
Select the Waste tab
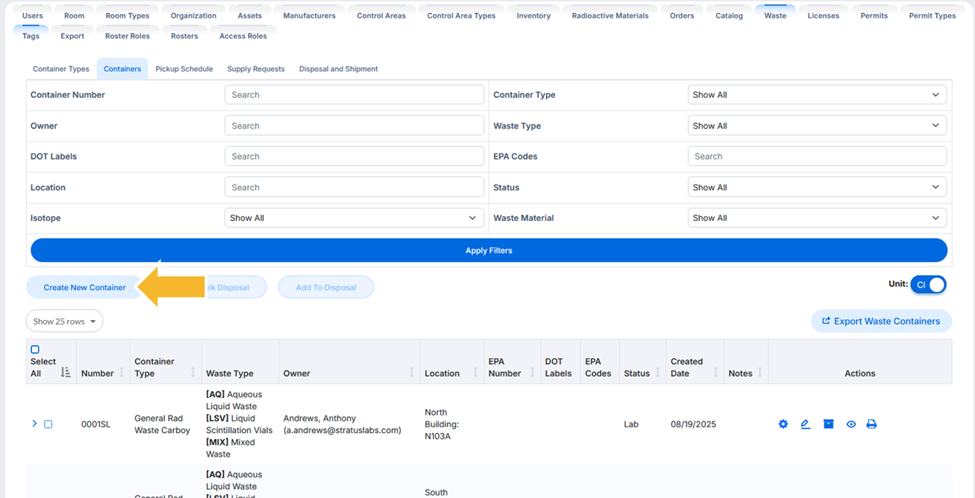point(775,16)
